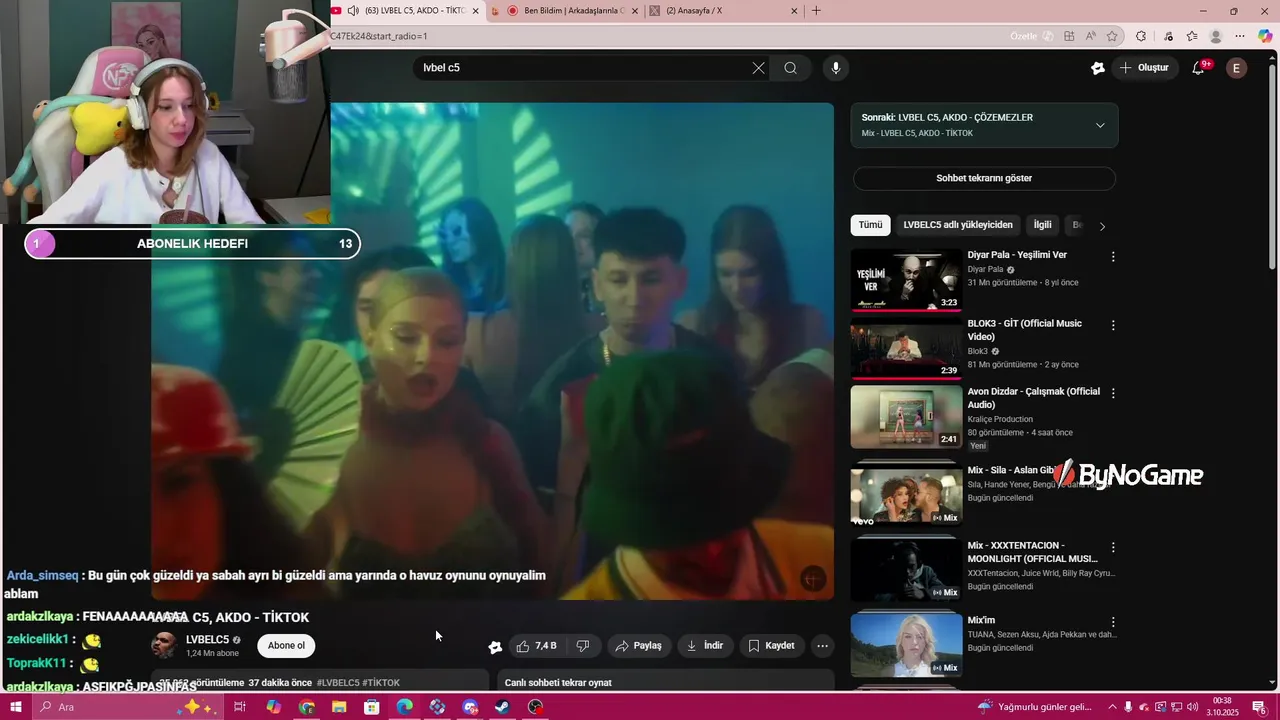Share the video via Paylaş
This screenshot has width=1280, height=720.
638,646
